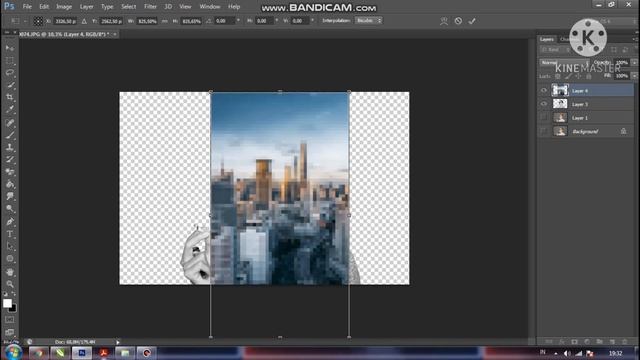The height and width of the screenshot is (360, 640).
Task: Open the layer Kind filter dropdown
Action: (x=556, y=50)
